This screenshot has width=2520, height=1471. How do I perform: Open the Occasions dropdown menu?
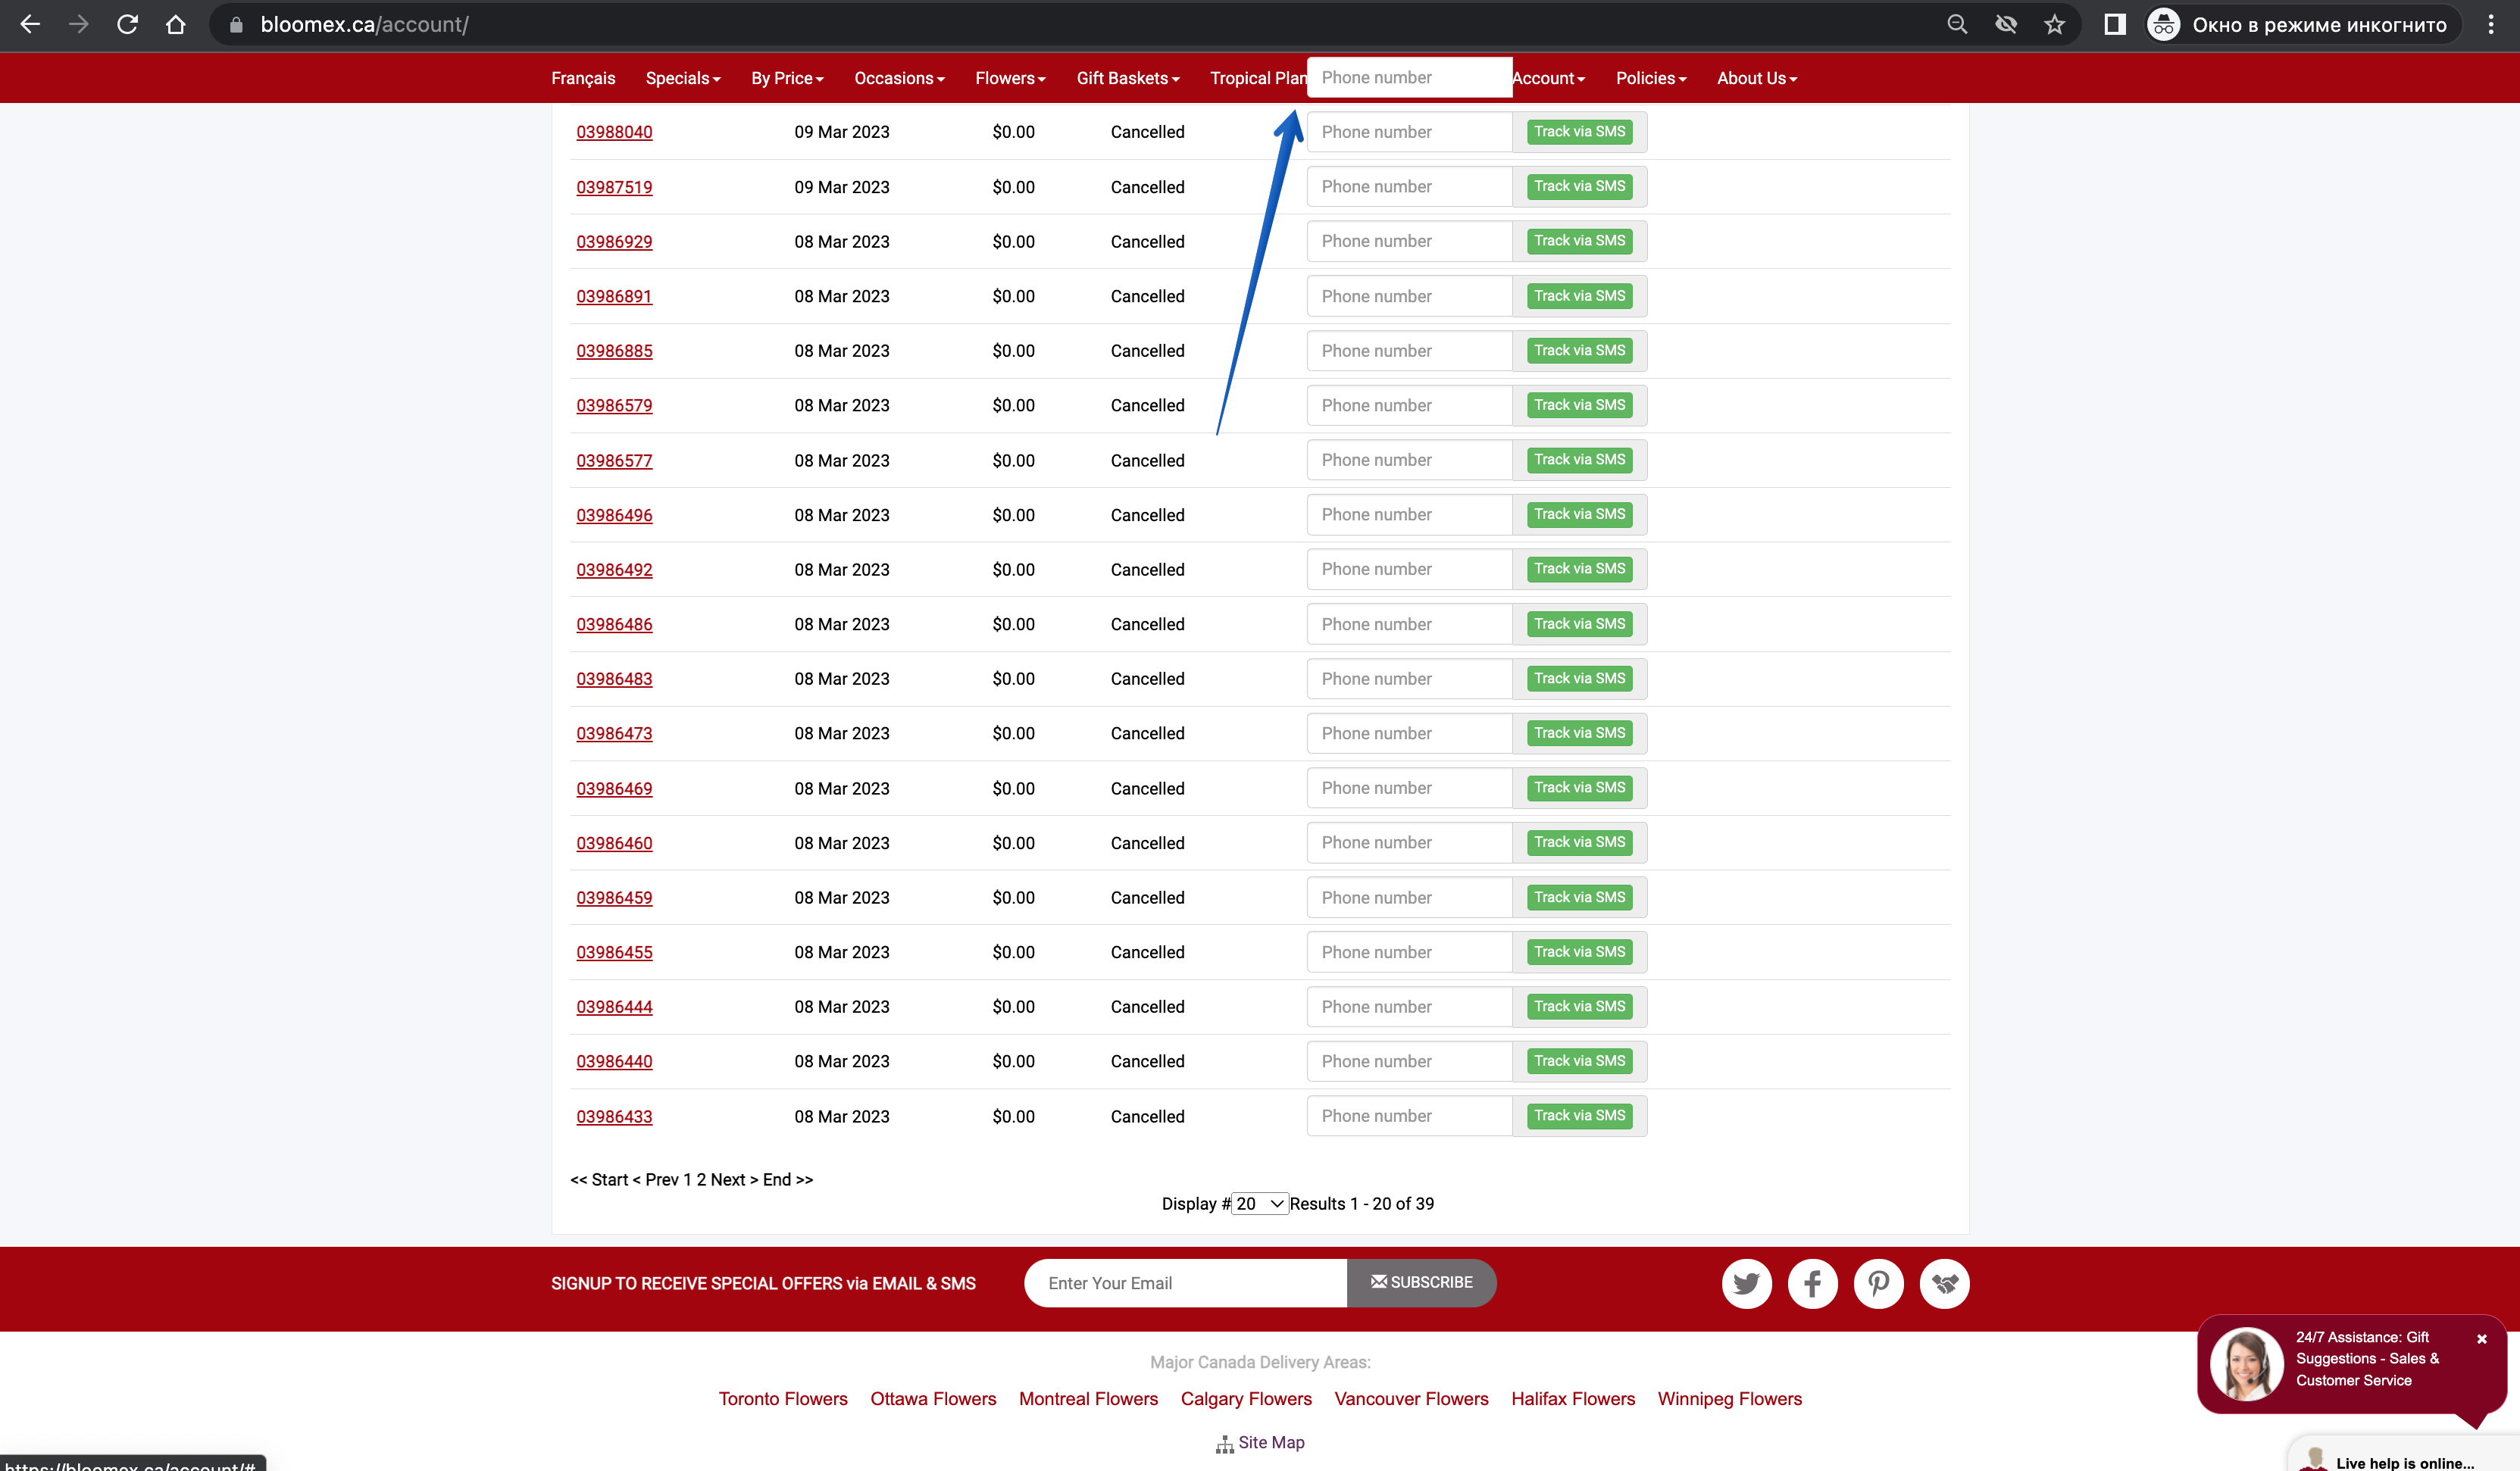tap(899, 78)
